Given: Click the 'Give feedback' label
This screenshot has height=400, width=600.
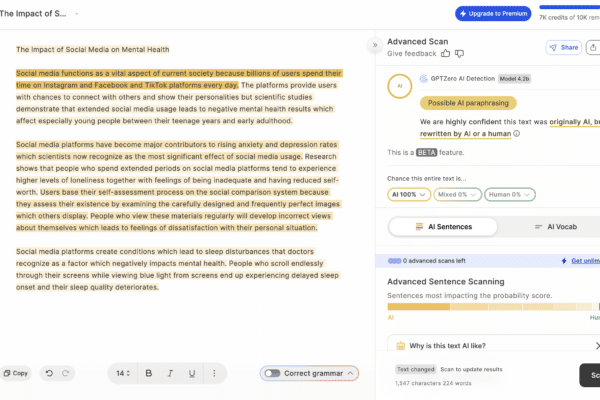Looking at the screenshot, I should point(411,54).
